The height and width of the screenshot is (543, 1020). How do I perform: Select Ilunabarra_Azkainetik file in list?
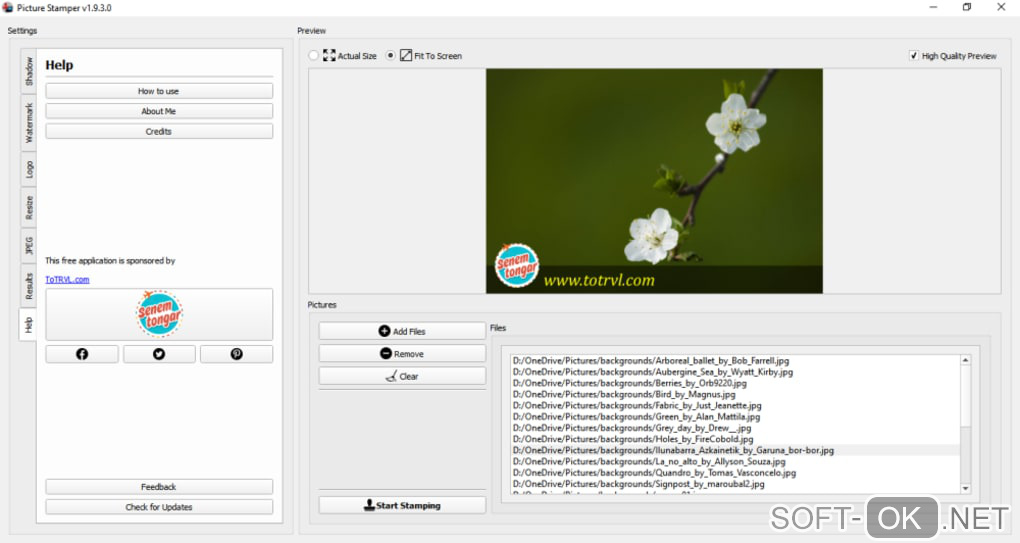[x=735, y=450]
